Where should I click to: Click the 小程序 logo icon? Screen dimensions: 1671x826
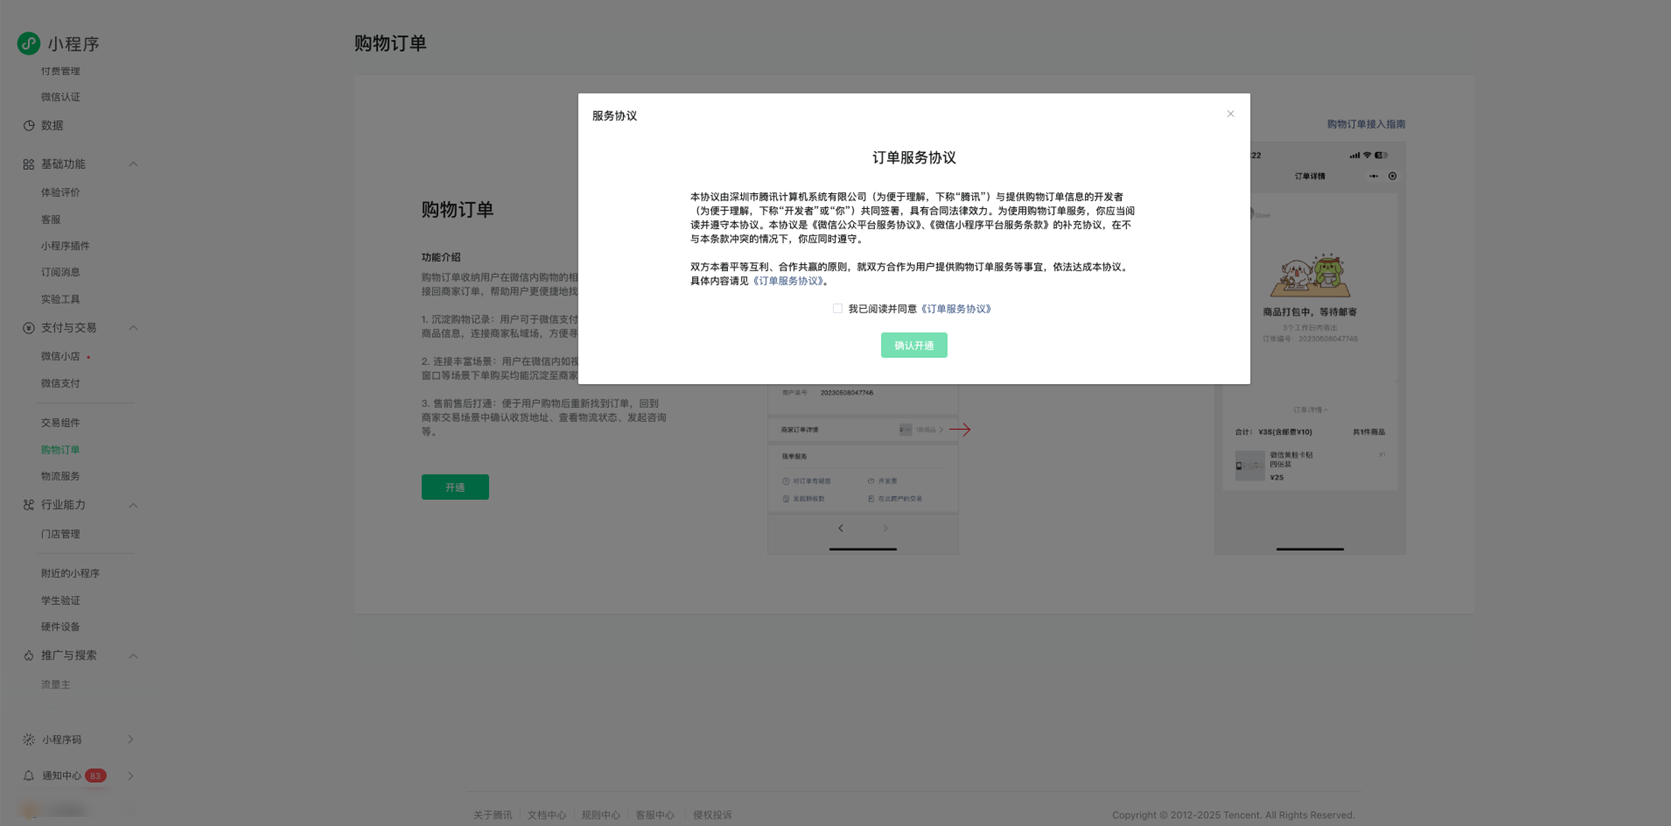point(28,43)
